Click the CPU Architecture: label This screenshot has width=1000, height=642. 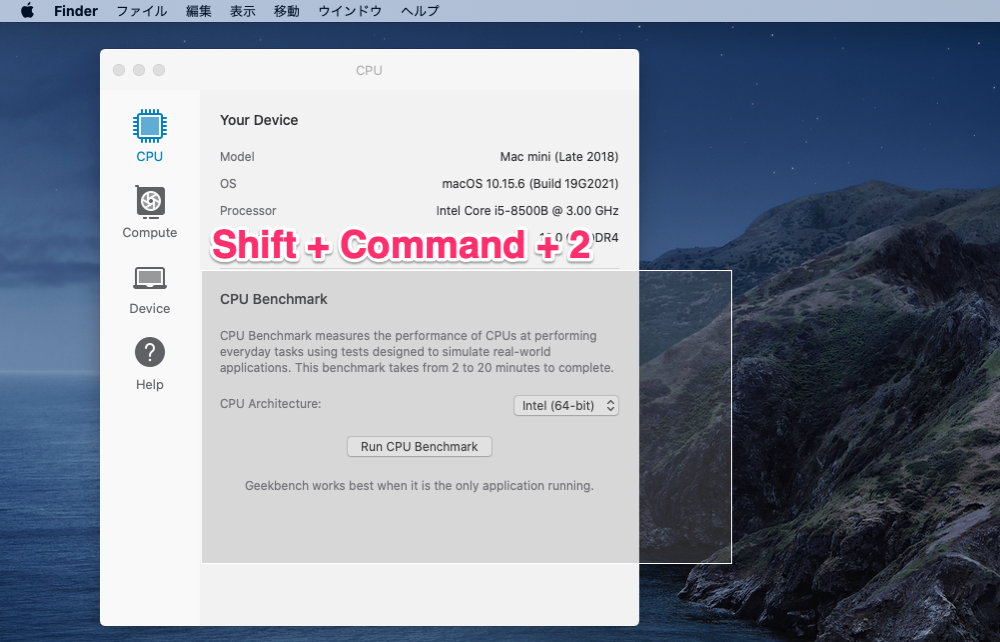(x=270, y=404)
